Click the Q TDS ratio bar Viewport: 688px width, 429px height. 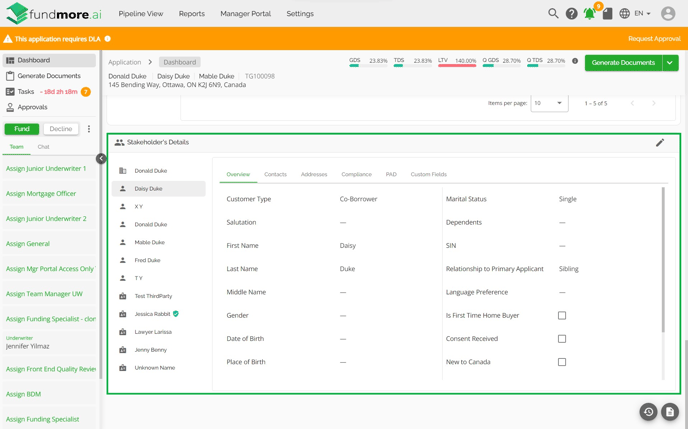coord(546,65)
